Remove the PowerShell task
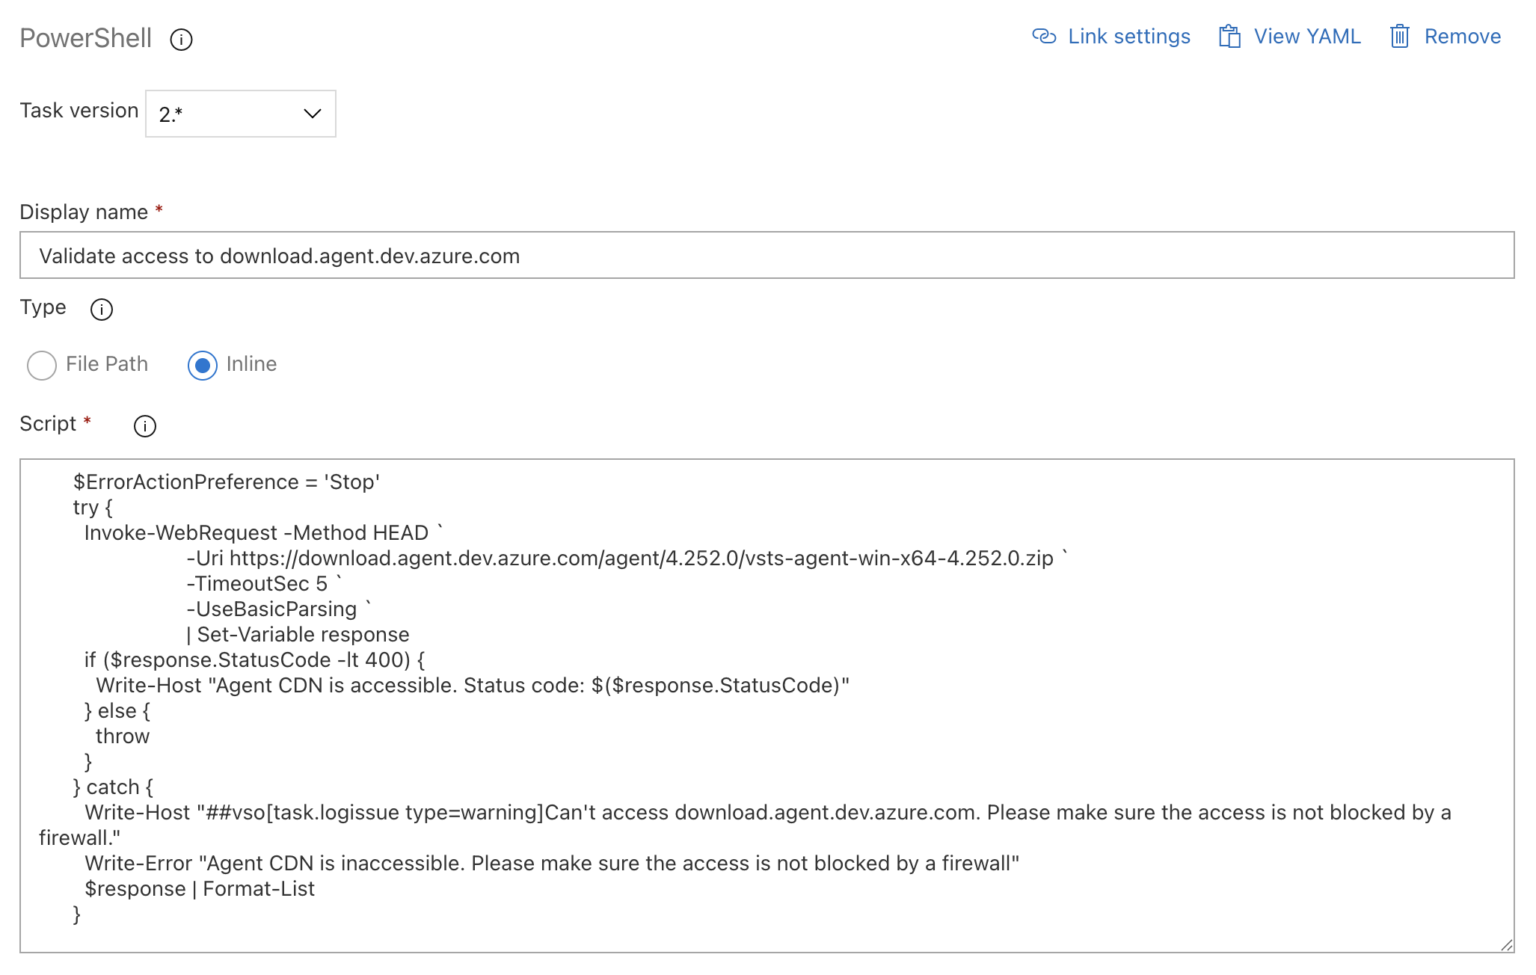The height and width of the screenshot is (975, 1536). [x=1463, y=36]
